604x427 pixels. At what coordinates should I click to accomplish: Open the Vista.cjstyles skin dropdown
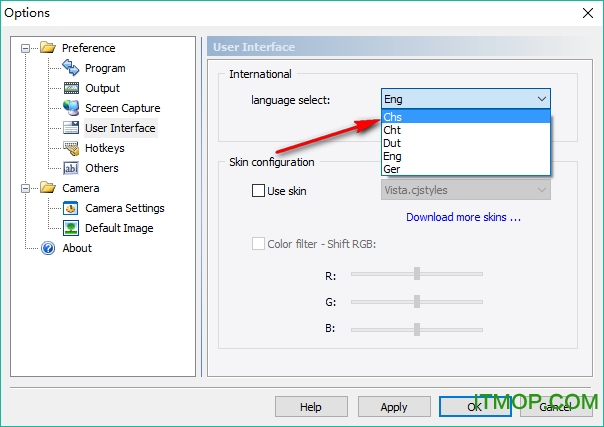click(x=541, y=190)
